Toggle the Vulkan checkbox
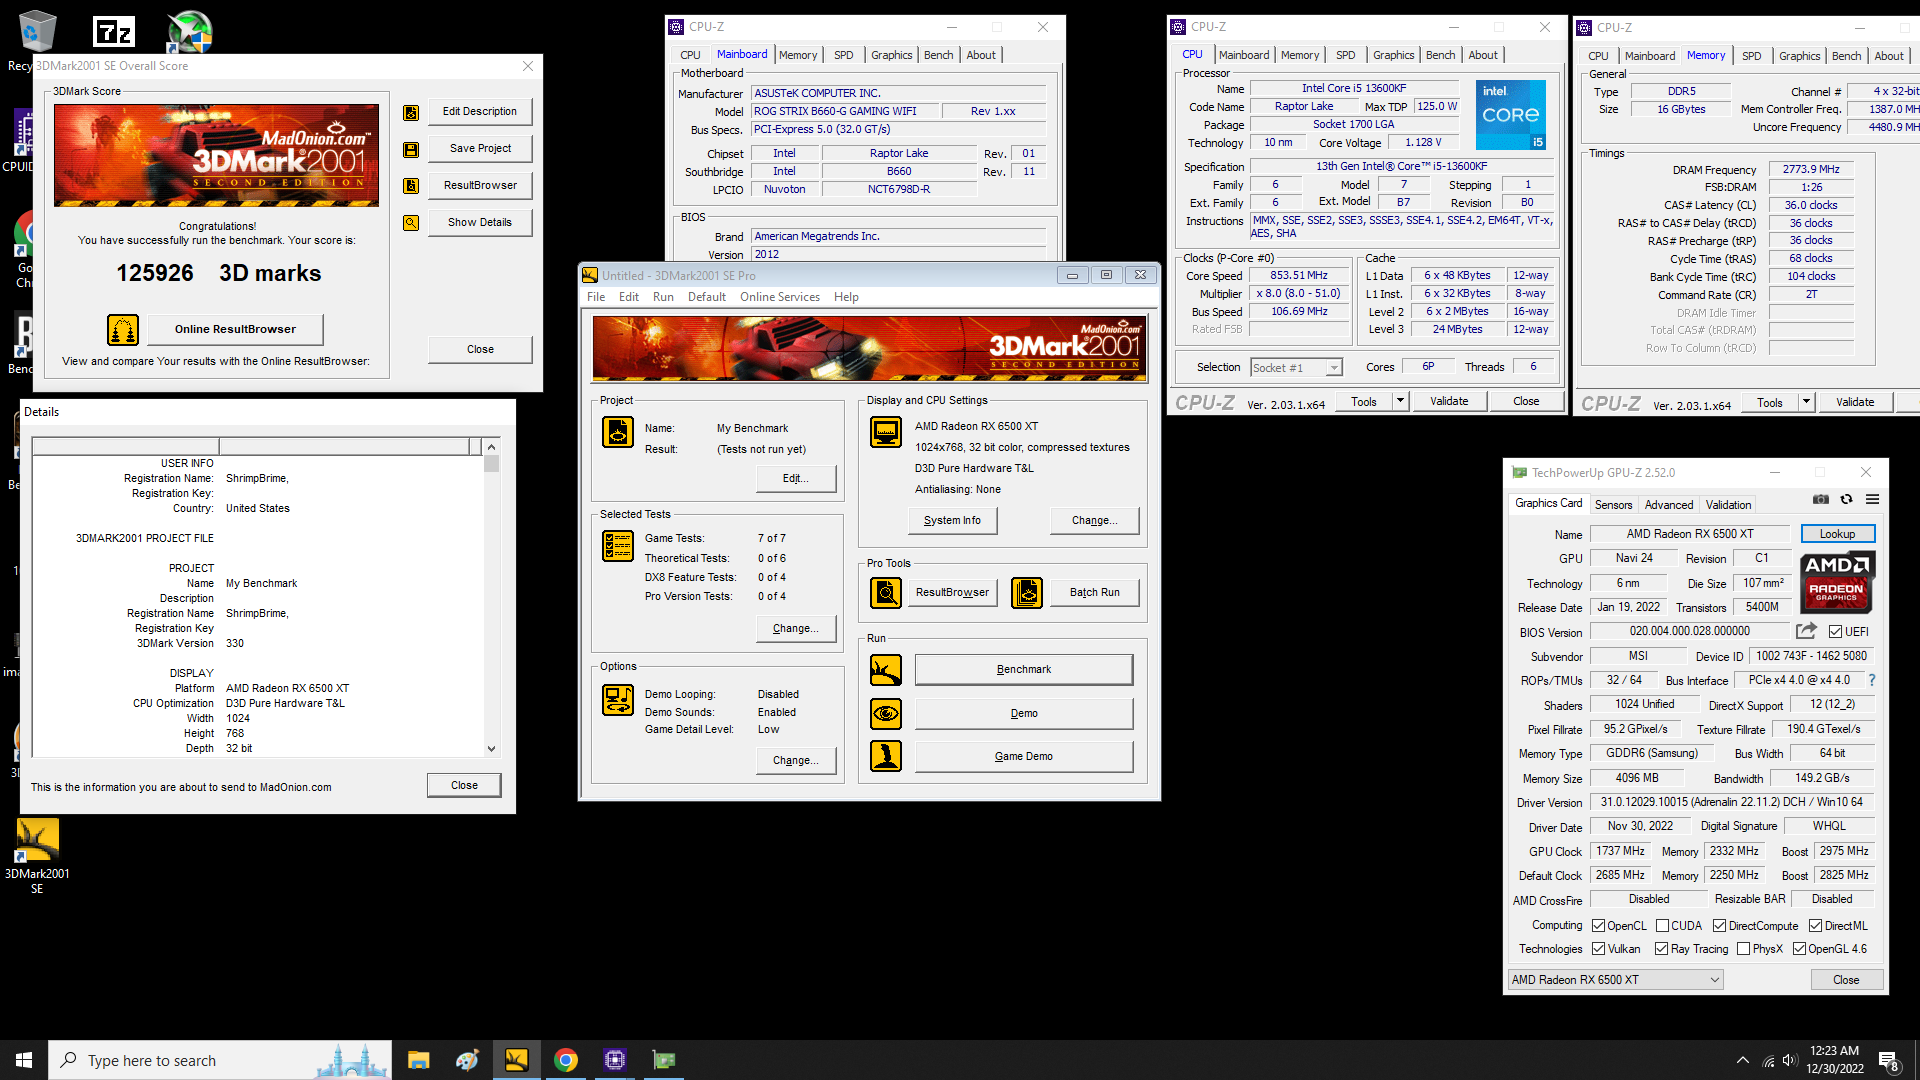Screen dimensions: 1920x1080 point(1598,949)
